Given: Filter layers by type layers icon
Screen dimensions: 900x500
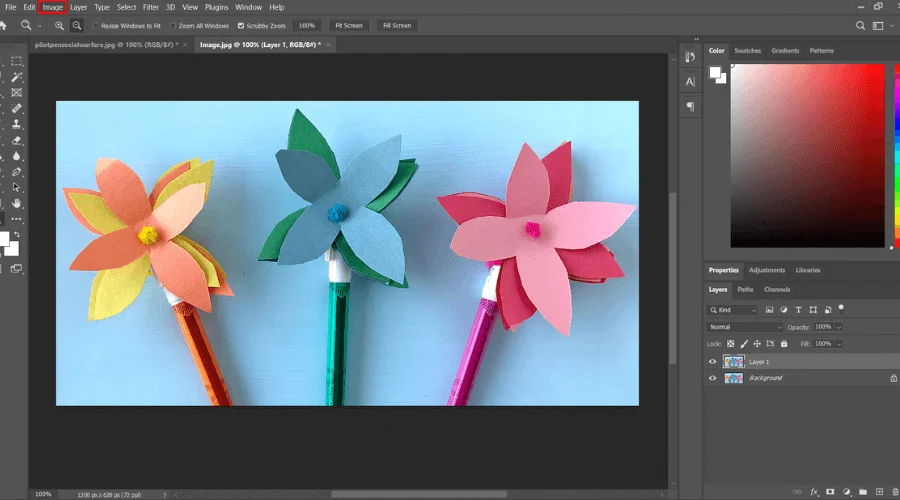Looking at the screenshot, I should (798, 309).
